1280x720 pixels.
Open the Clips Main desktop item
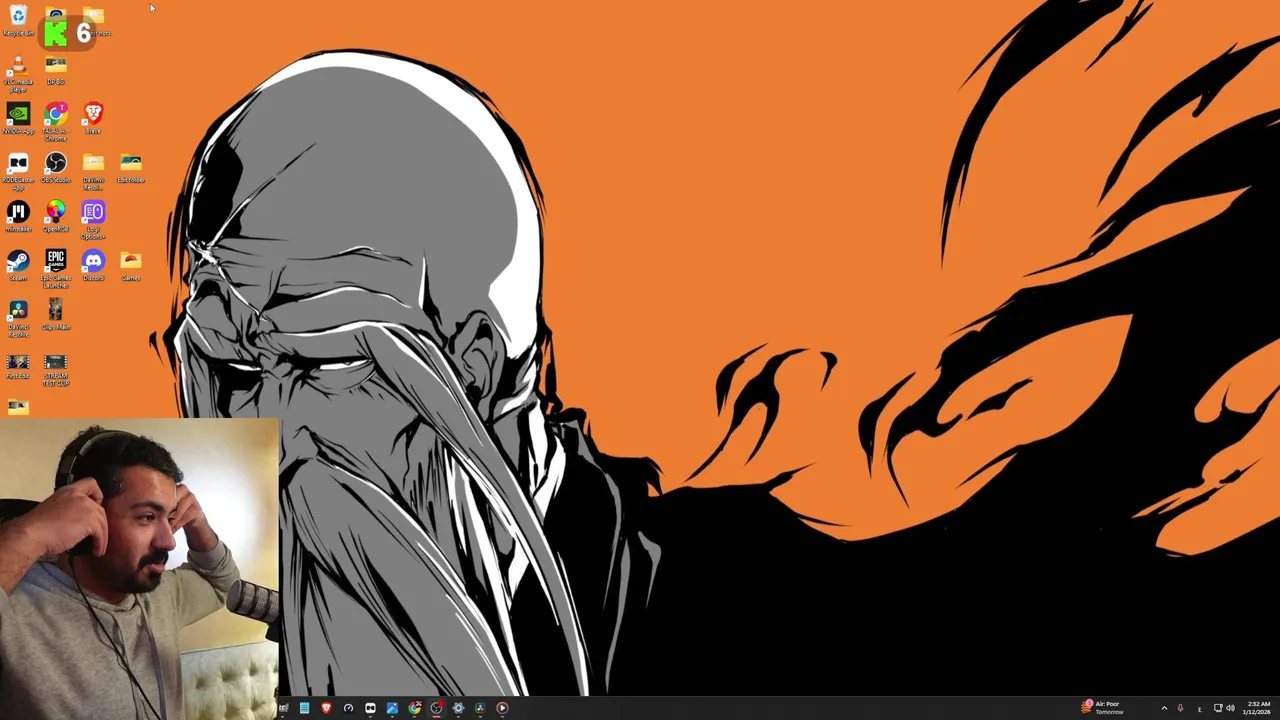tap(56, 314)
